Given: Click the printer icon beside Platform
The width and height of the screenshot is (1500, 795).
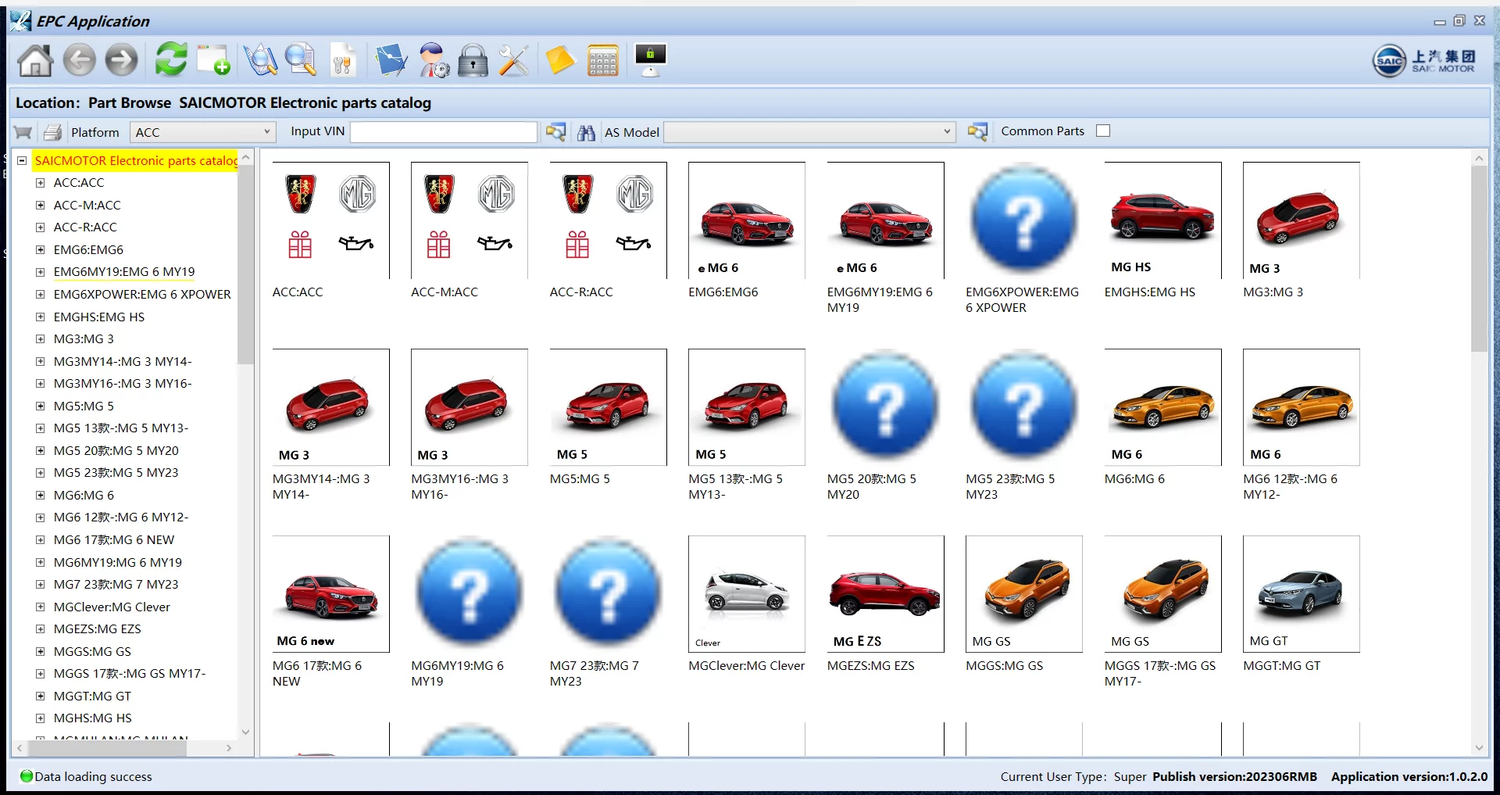Looking at the screenshot, I should coord(52,132).
